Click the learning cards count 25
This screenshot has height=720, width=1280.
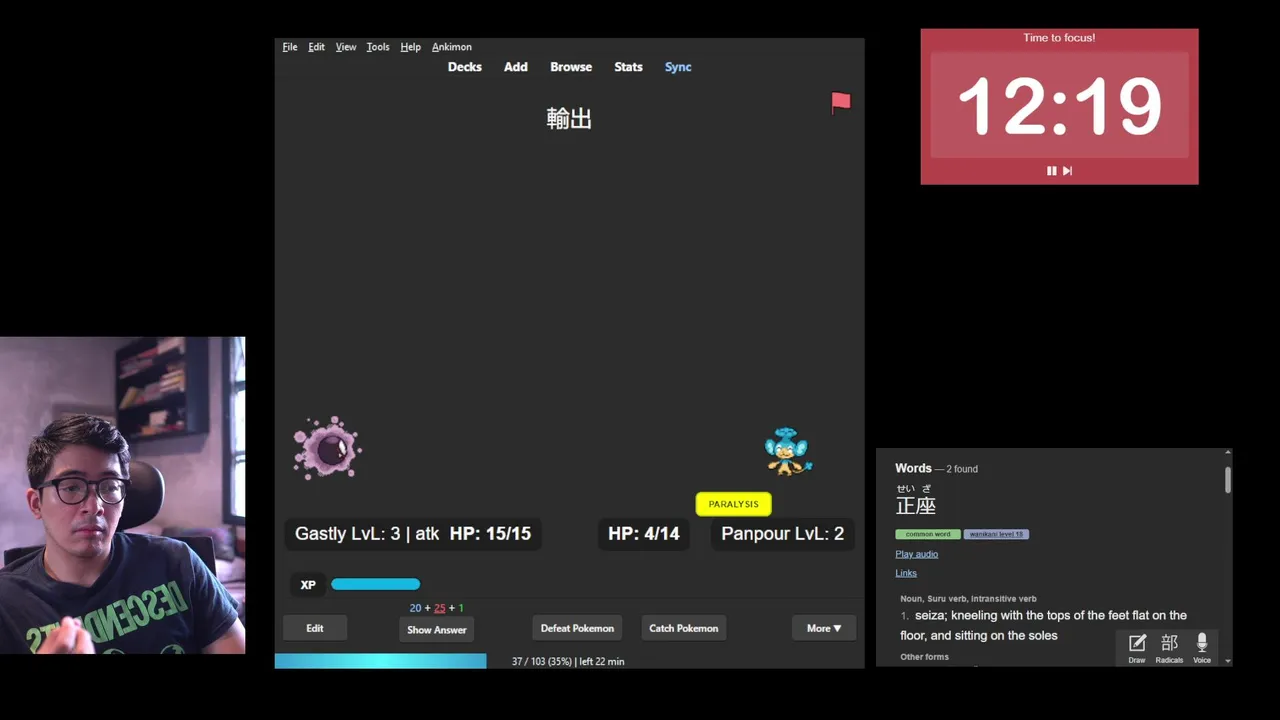click(x=440, y=608)
